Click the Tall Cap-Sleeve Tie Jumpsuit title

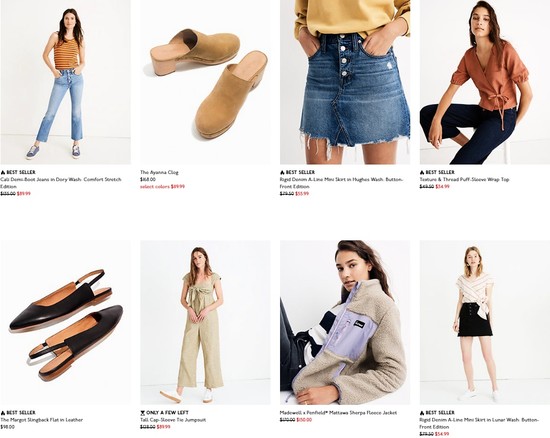click(173, 420)
